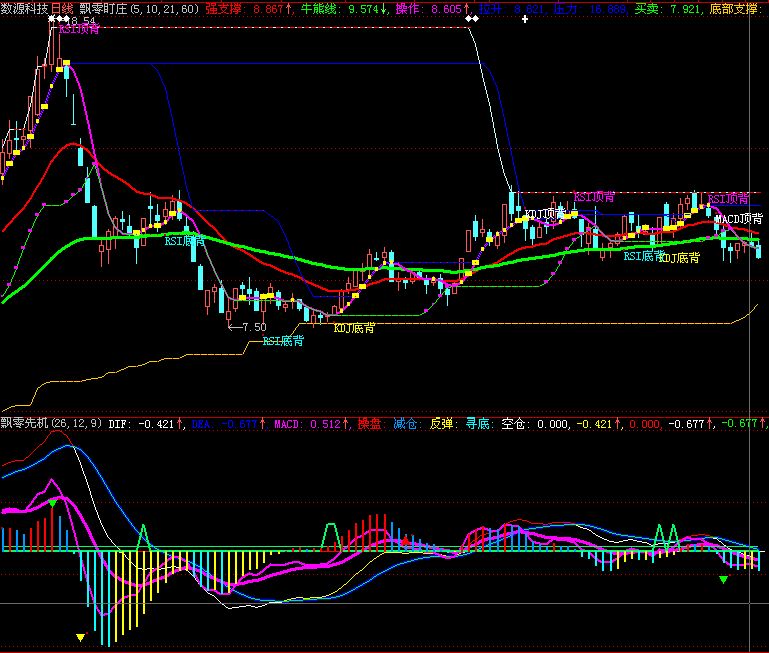Click the 空仓 value 0.000
This screenshot has height=653, width=769.
[x=553, y=423]
